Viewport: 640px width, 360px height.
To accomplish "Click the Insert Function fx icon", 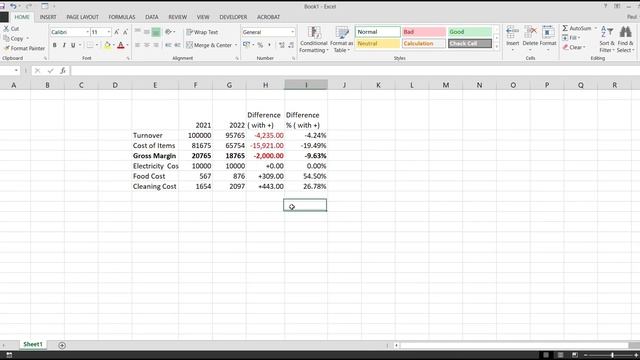I will (63, 71).
